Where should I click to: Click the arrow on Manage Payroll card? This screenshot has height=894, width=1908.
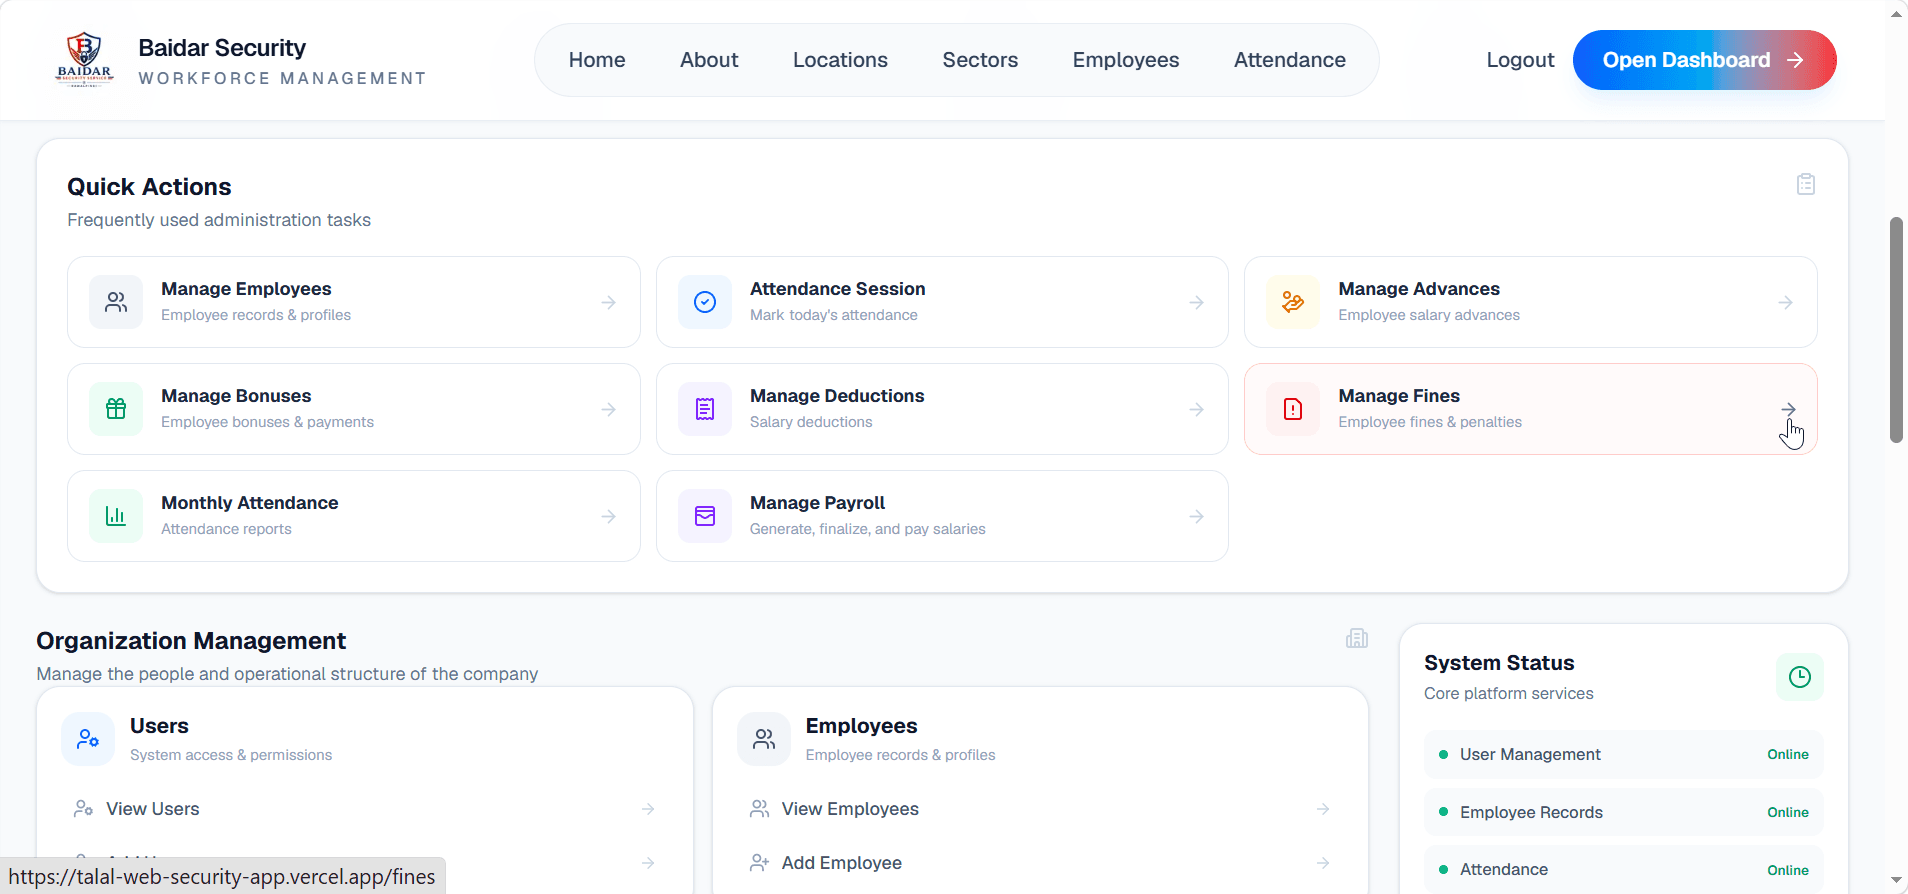(1197, 516)
